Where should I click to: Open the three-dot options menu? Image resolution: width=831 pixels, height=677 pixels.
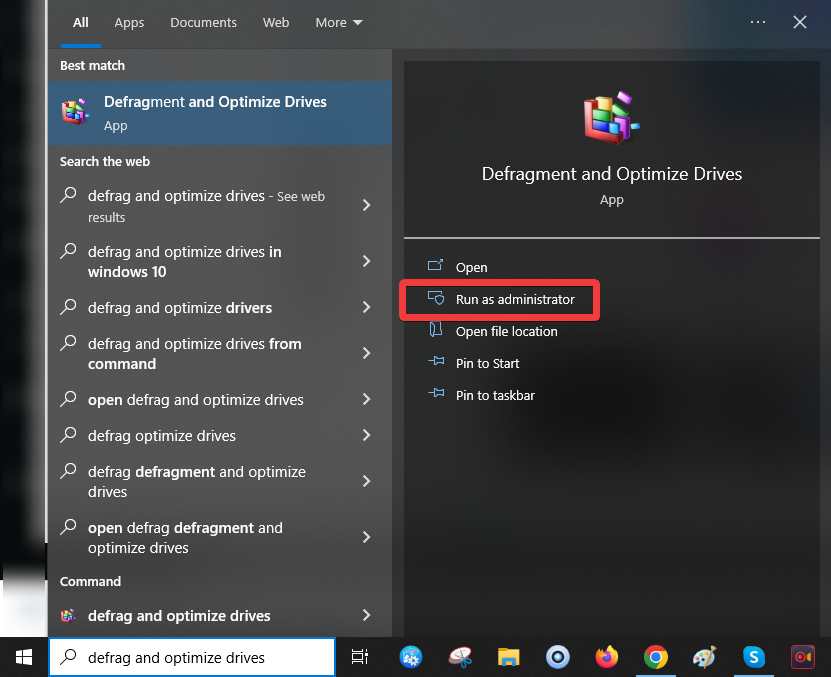click(757, 22)
